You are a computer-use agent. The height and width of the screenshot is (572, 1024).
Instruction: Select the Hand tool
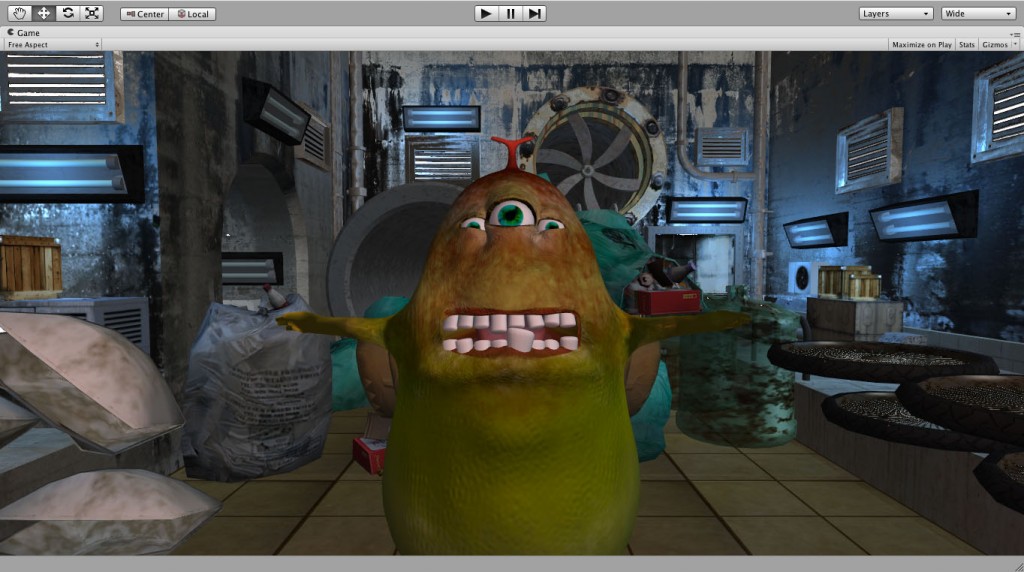[20, 13]
